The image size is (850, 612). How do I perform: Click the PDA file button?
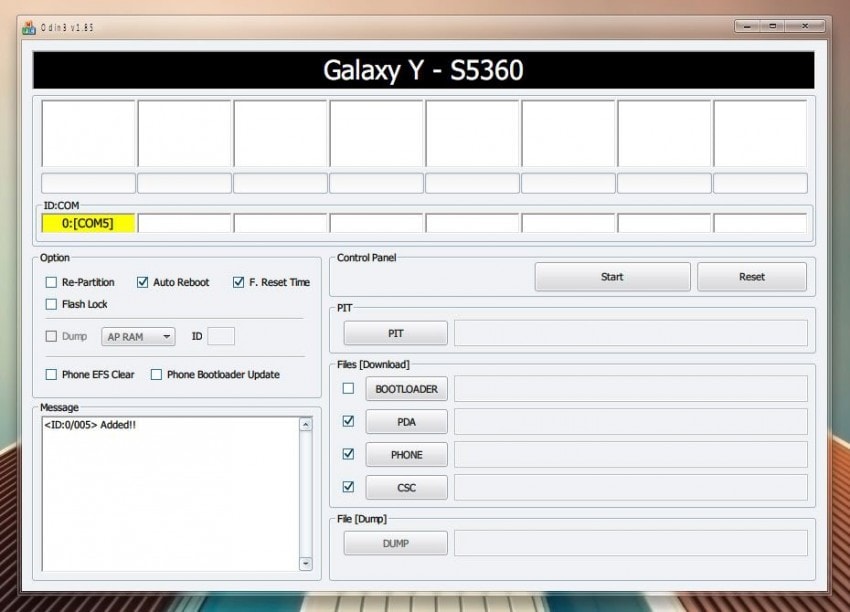click(407, 422)
